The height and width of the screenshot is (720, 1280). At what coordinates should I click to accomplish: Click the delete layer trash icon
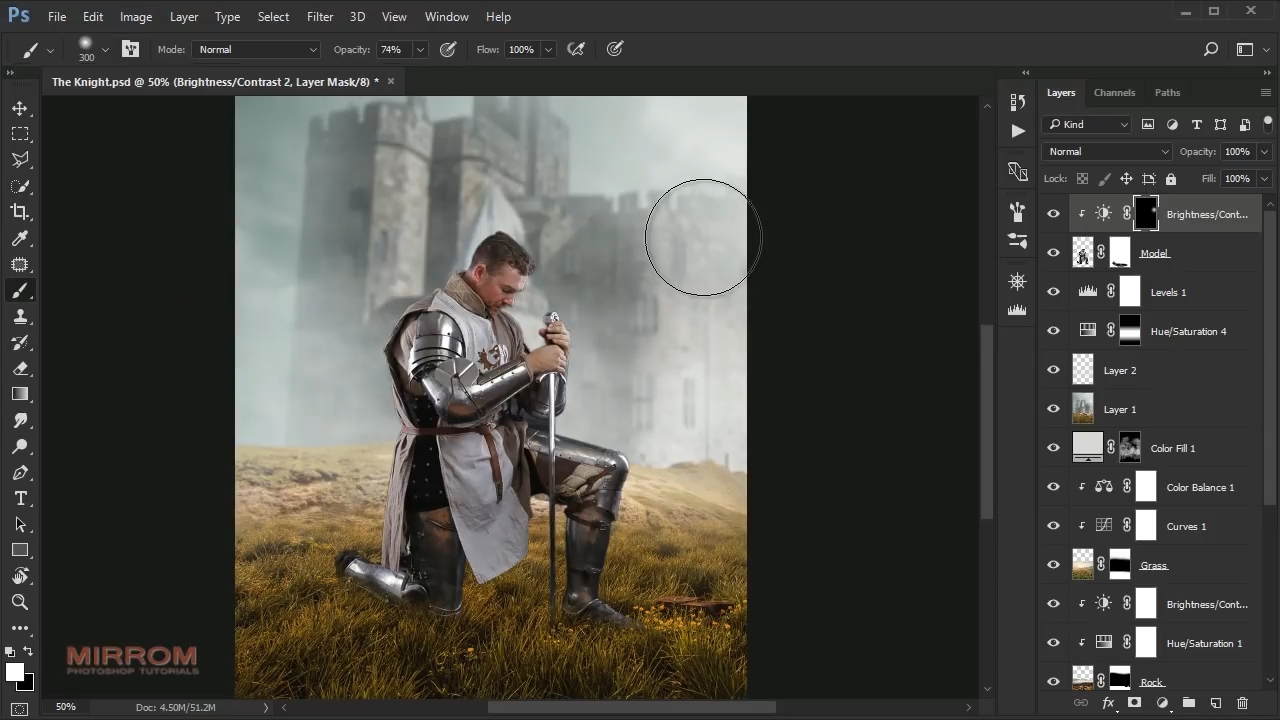(x=1243, y=703)
